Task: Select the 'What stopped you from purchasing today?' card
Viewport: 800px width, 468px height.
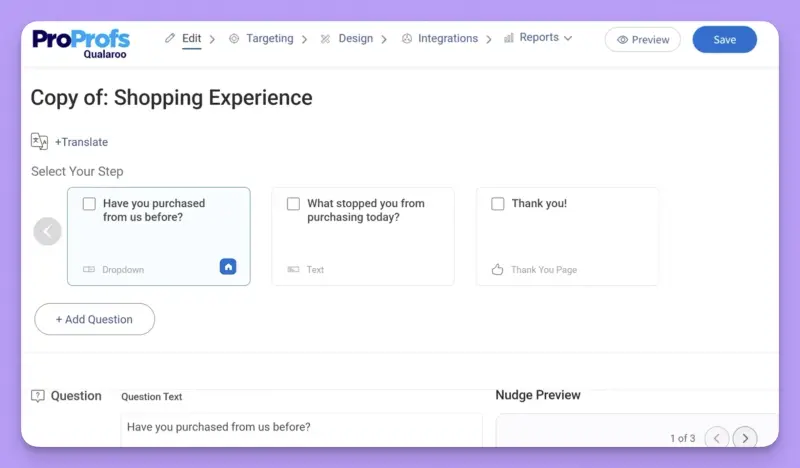Action: click(363, 236)
